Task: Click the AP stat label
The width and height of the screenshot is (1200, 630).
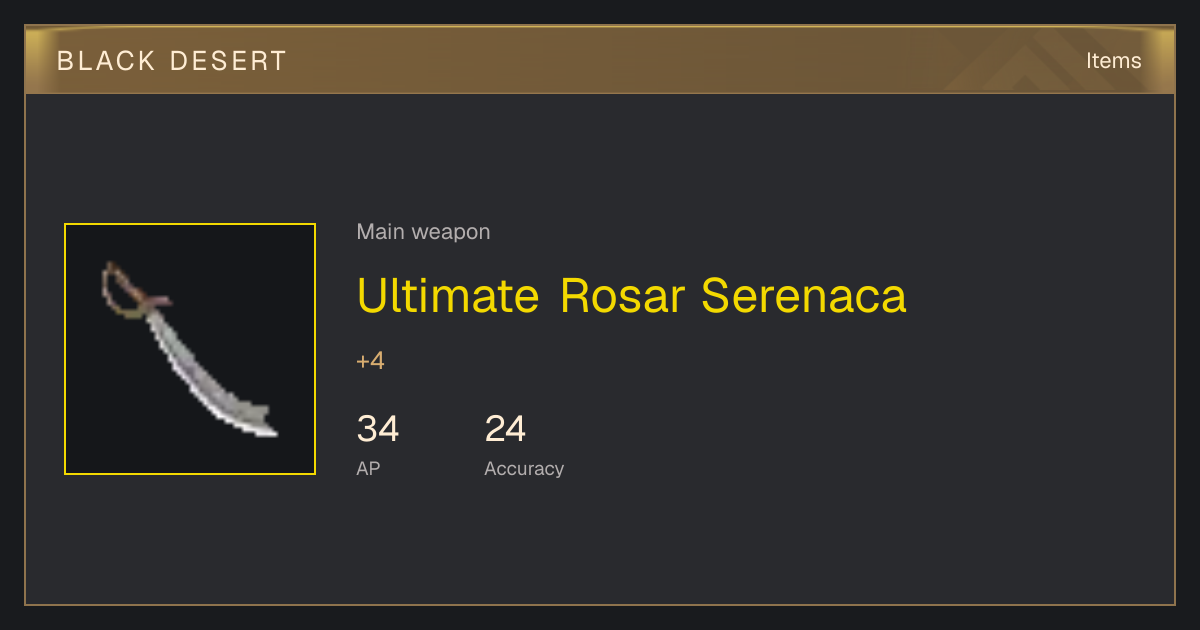Action: coord(368,468)
